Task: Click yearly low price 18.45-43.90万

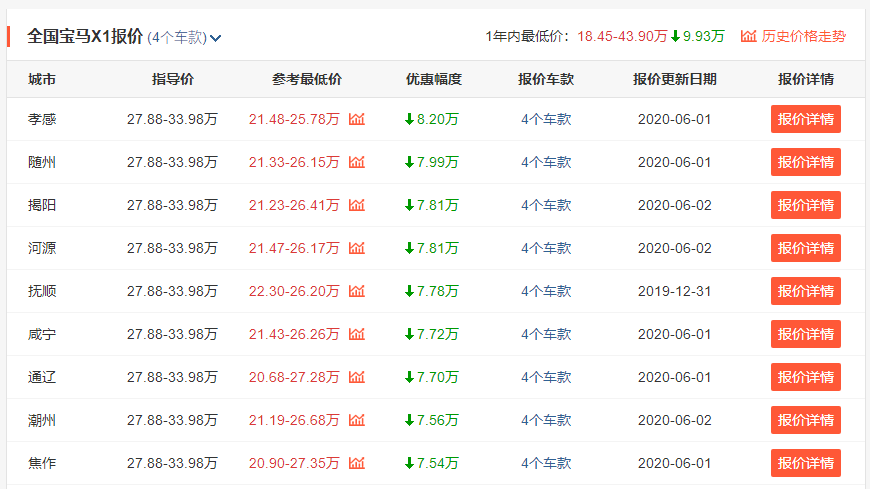Action: pyautogui.click(x=622, y=36)
